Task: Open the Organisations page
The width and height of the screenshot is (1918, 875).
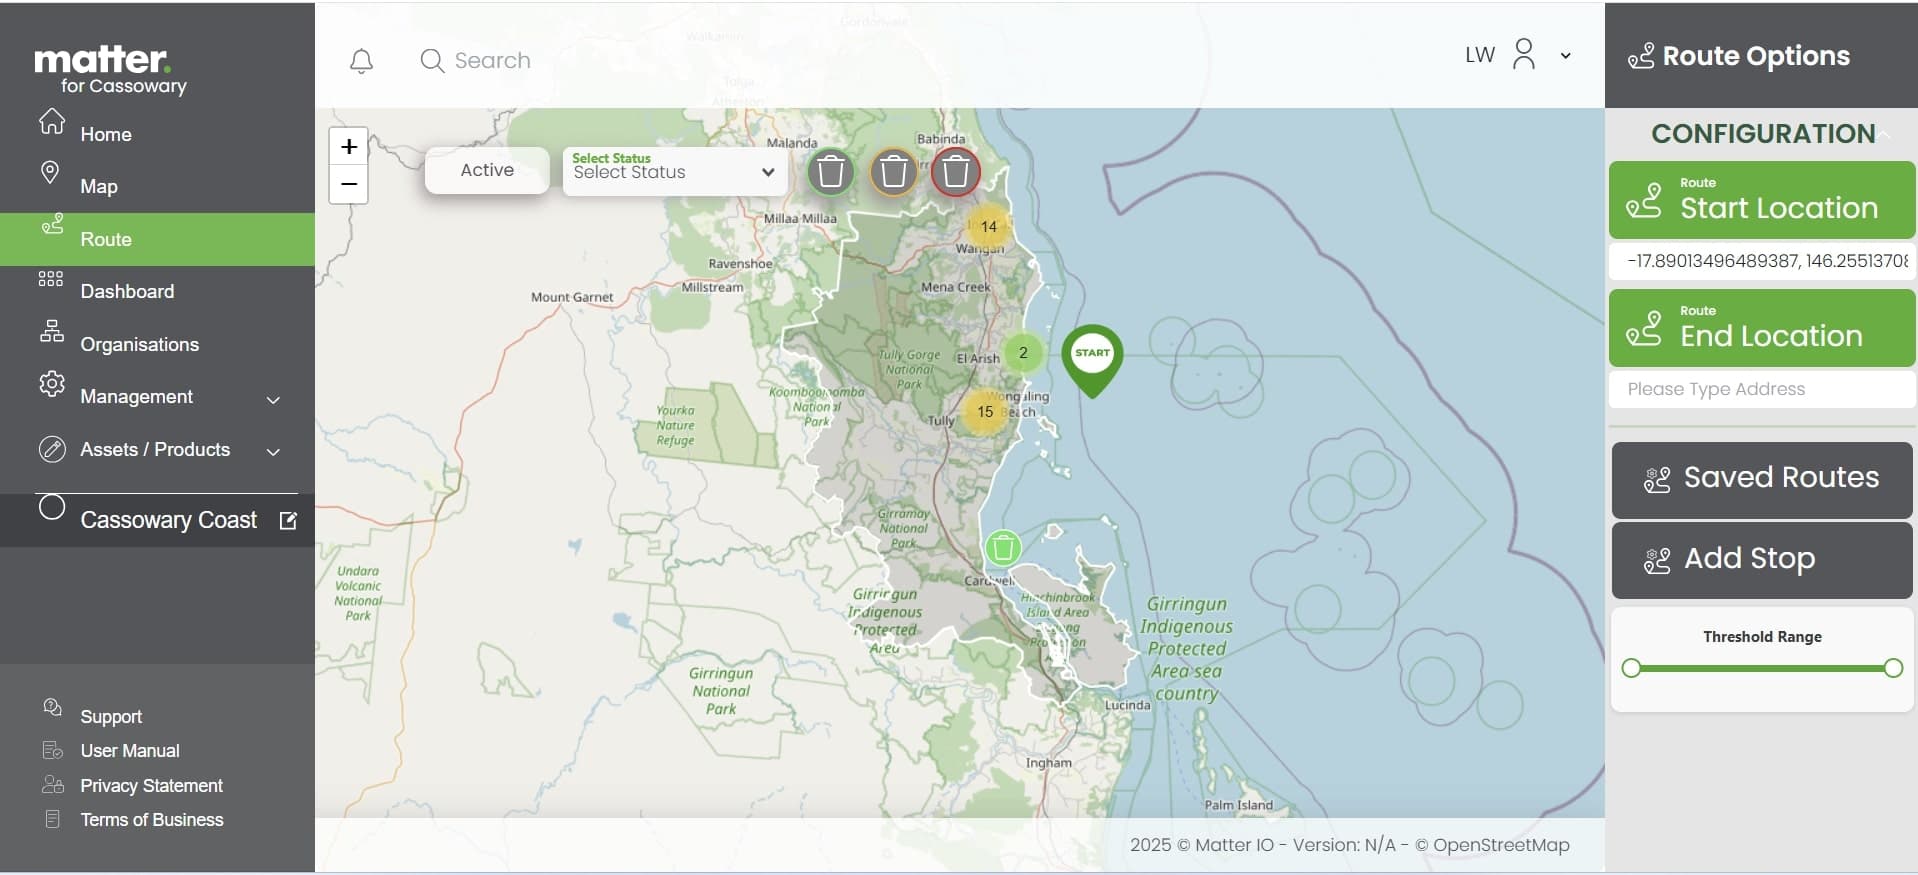Action: pos(139,344)
